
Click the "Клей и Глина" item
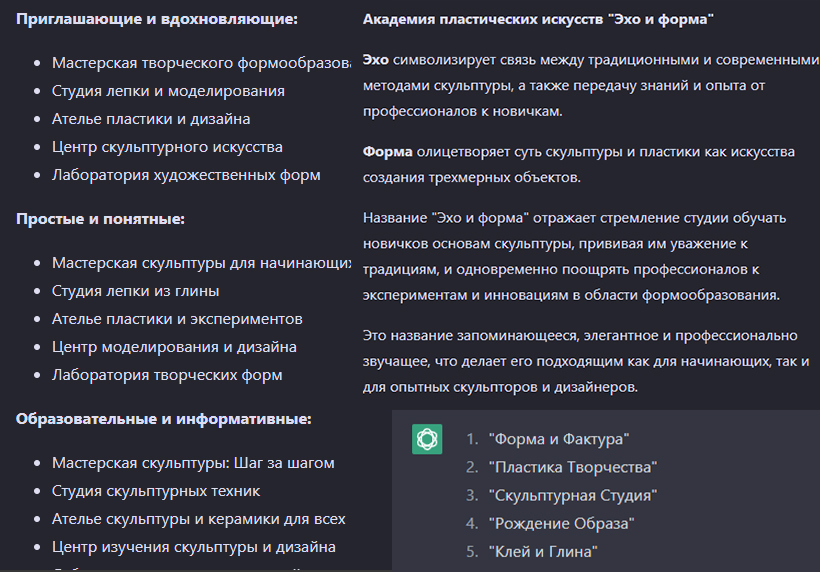tap(543, 551)
